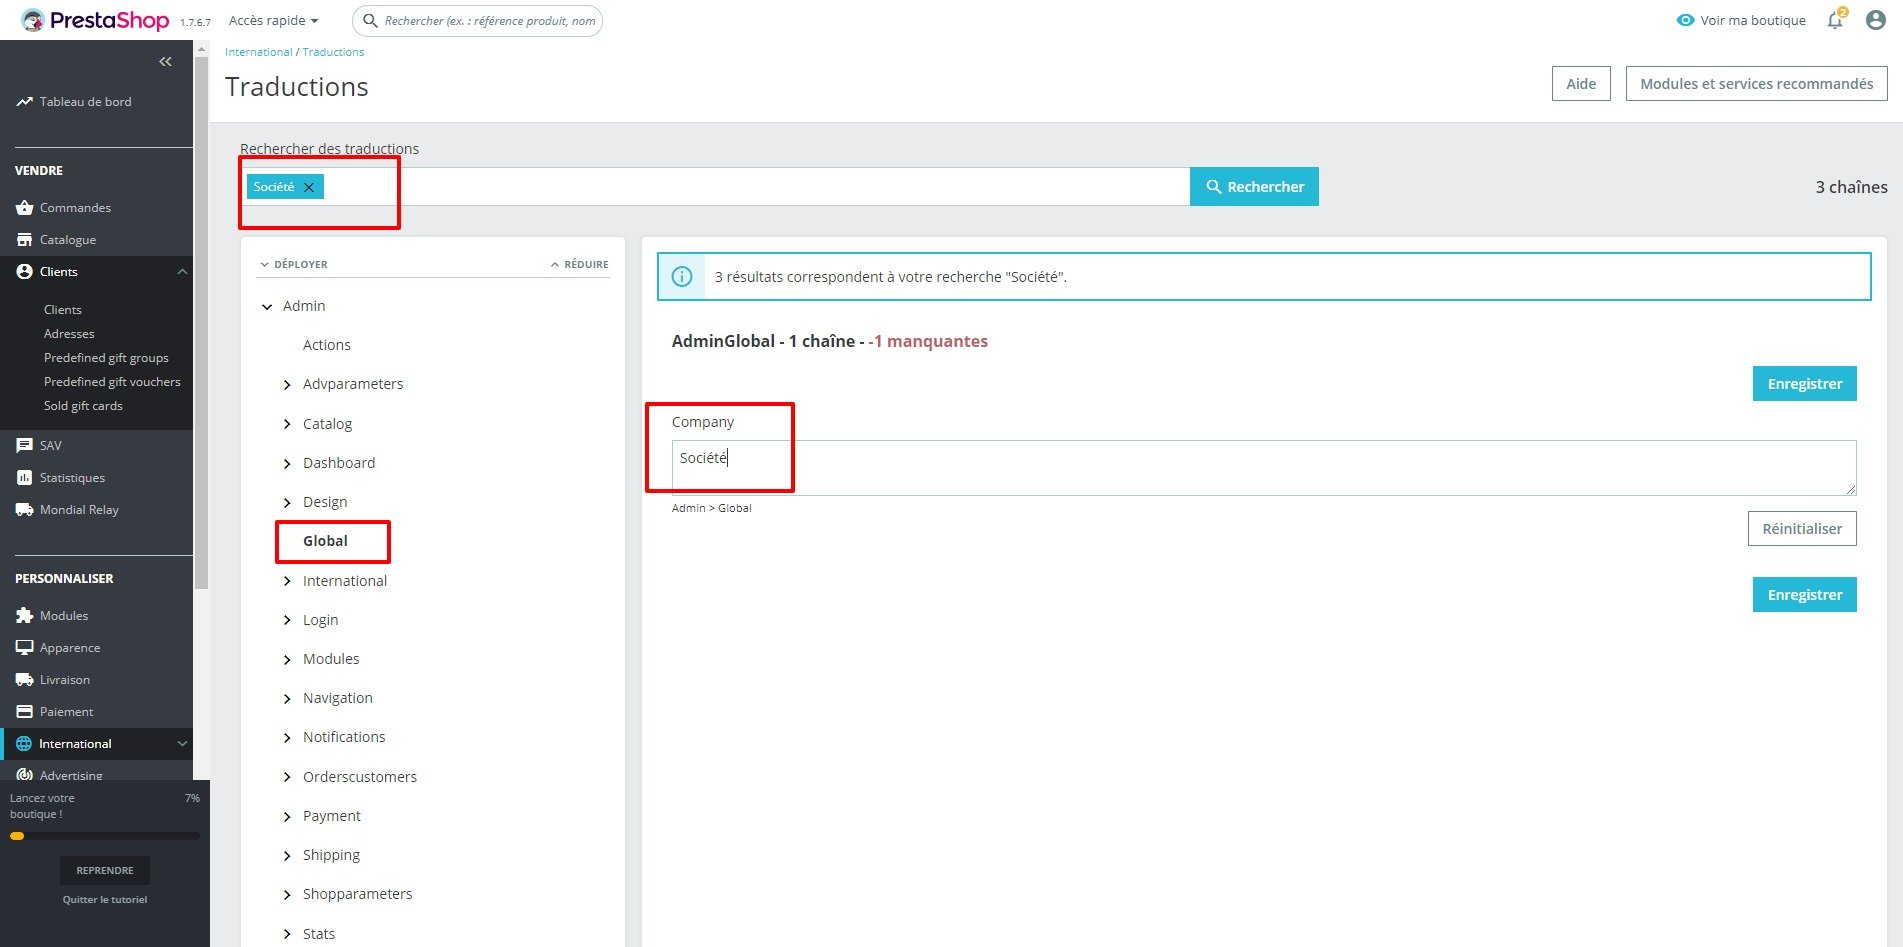Click the Reprendre tutorial button
1903x947 pixels.
click(105, 870)
